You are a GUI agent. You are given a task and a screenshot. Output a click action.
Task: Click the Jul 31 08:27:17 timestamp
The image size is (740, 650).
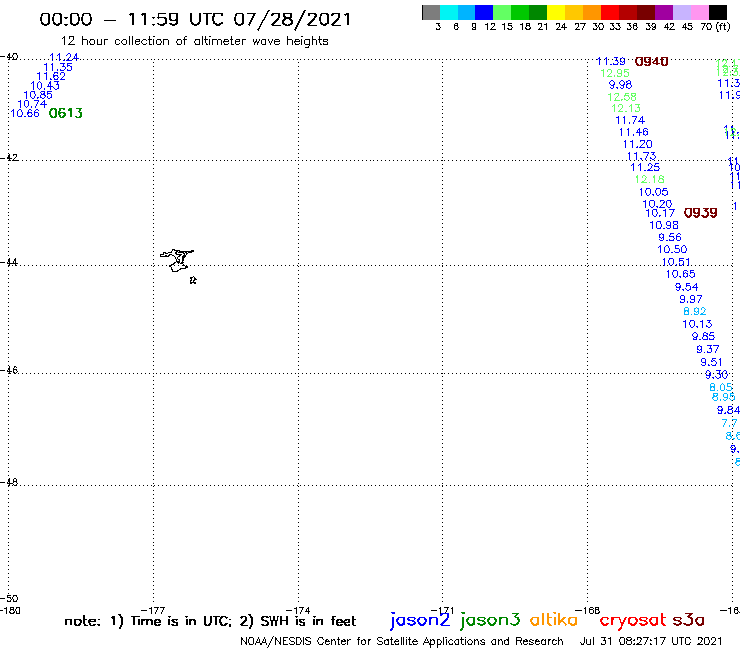point(651,642)
